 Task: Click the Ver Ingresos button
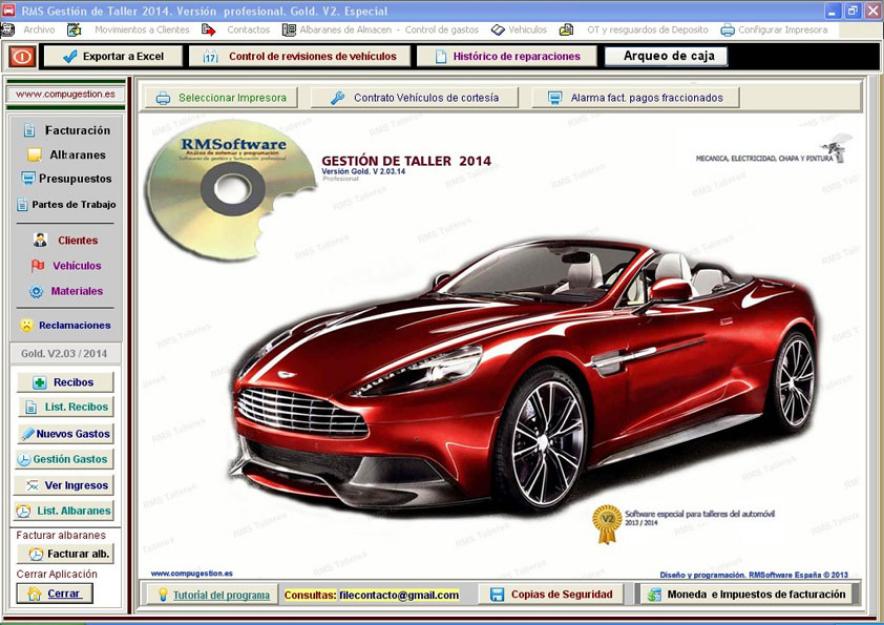coord(64,485)
